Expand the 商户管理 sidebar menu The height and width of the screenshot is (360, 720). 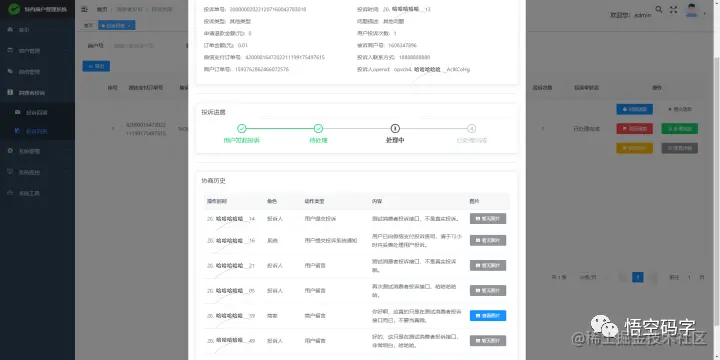[38, 51]
